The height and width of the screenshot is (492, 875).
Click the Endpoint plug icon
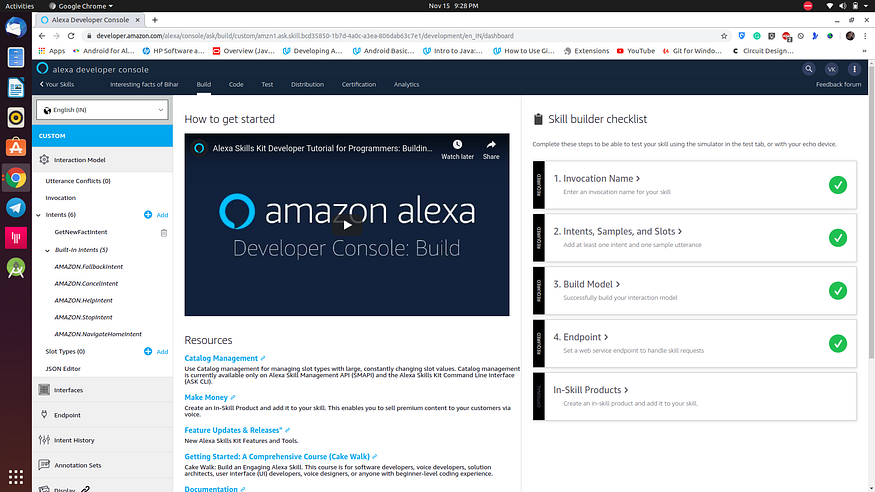(x=44, y=414)
